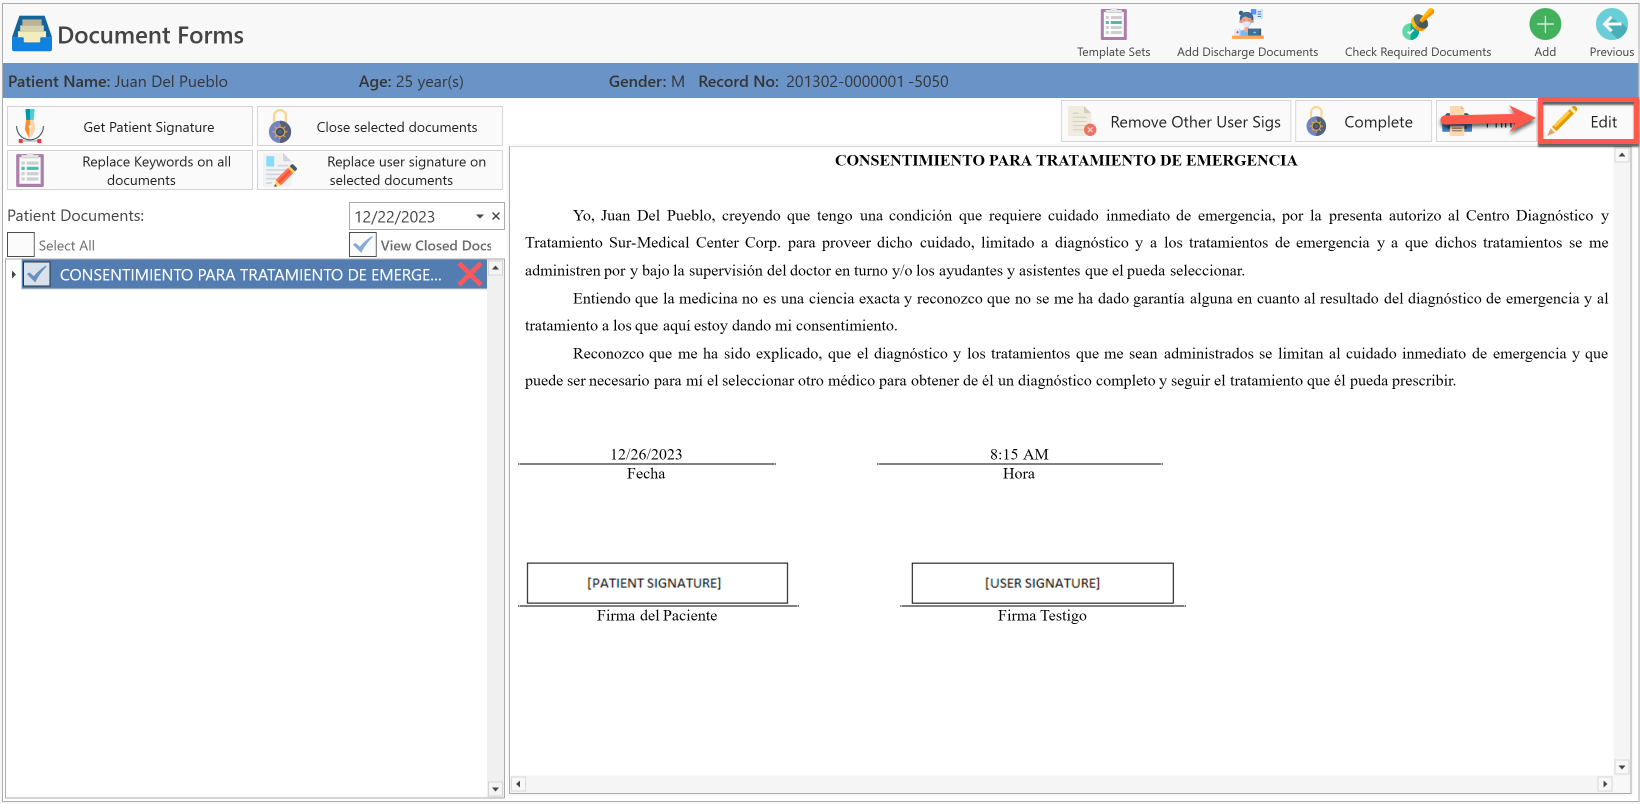Click the document viewer scroll-up arrow
Screen dimensions: 1640x804
pyautogui.click(x=1621, y=156)
